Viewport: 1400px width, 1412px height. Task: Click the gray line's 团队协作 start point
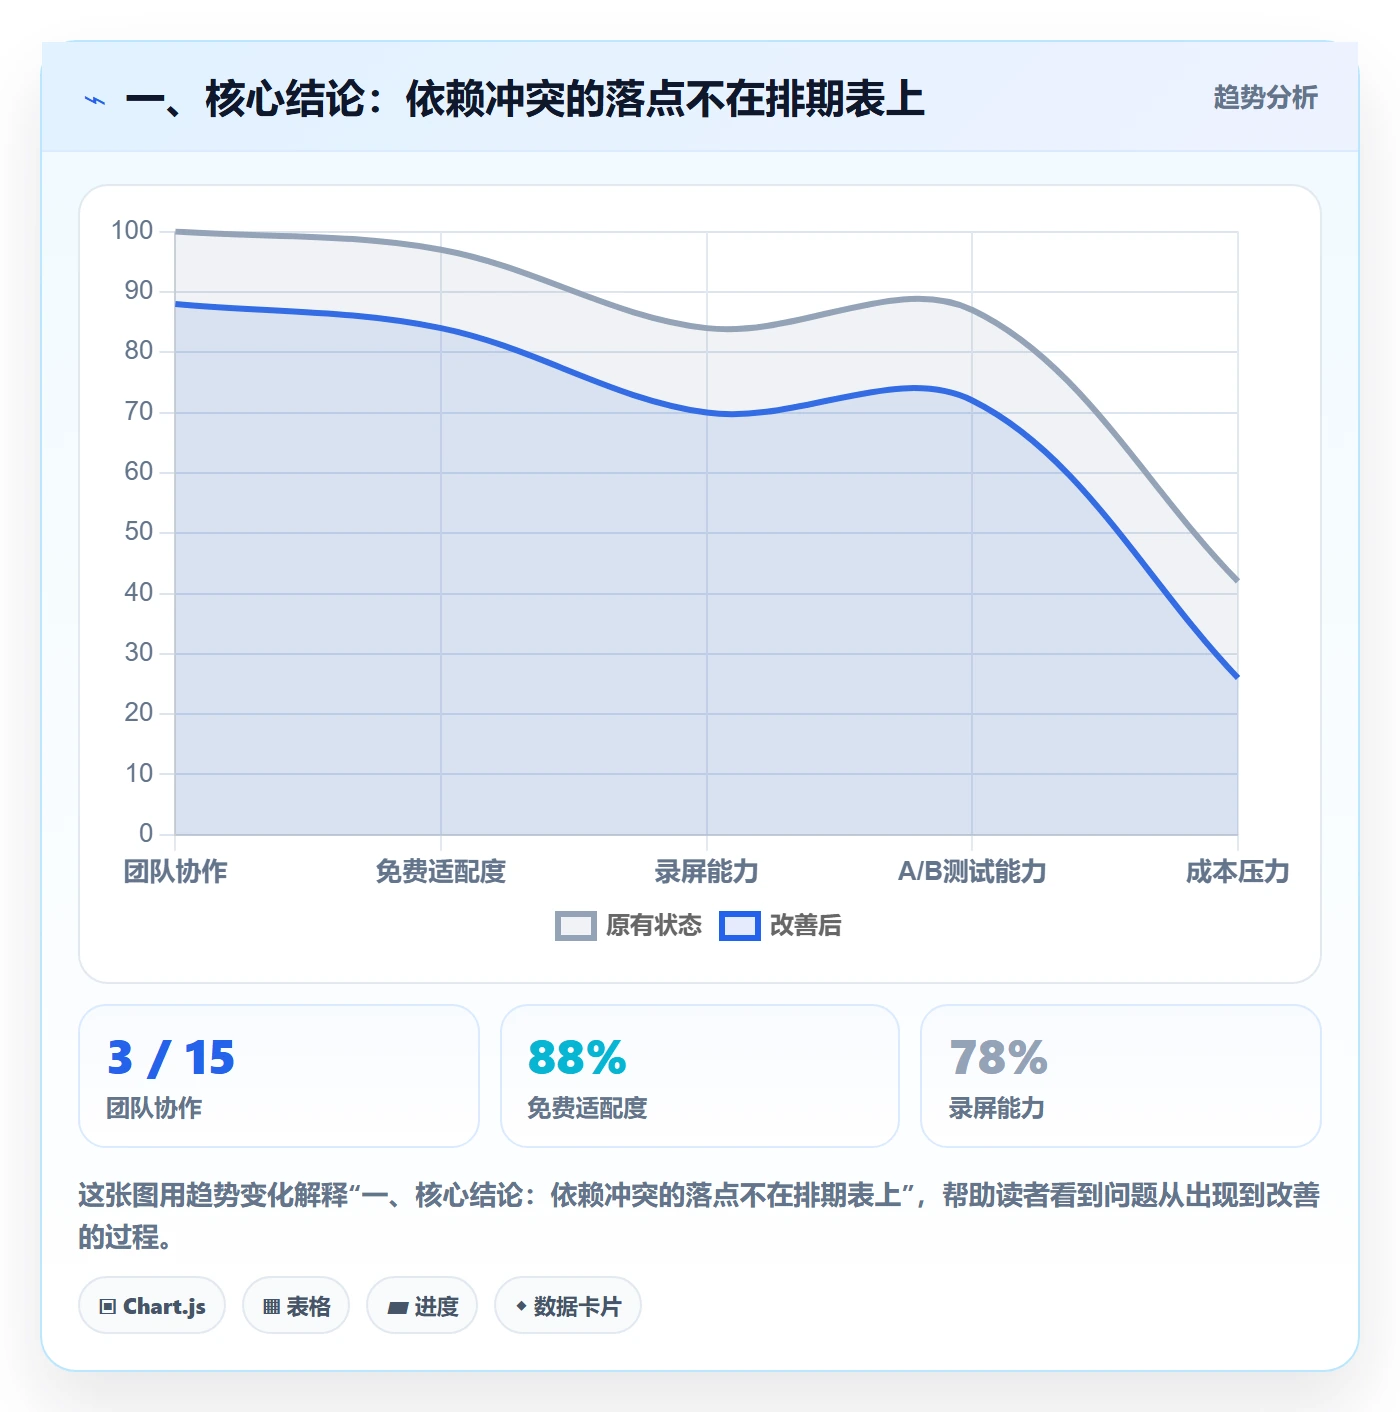[x=176, y=232]
